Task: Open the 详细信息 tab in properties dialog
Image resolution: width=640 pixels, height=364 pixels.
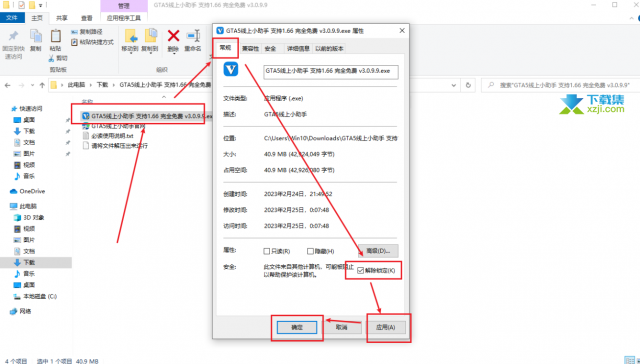Action: (298, 49)
